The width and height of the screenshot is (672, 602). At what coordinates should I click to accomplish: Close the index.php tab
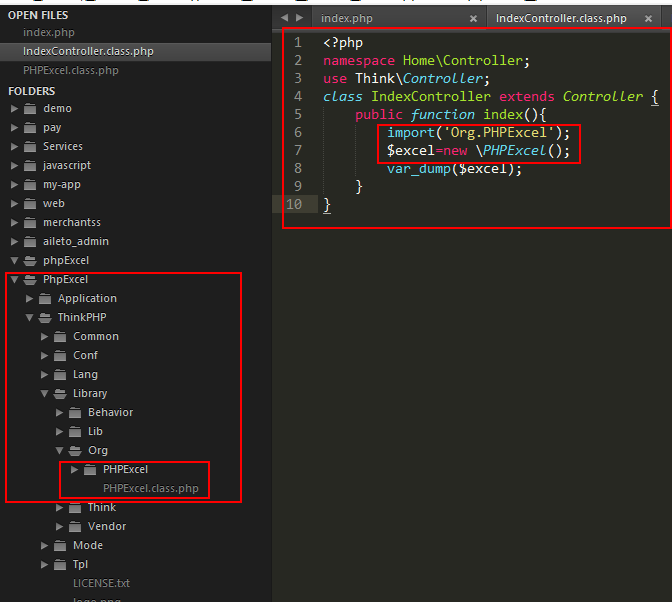pyautogui.click(x=473, y=18)
